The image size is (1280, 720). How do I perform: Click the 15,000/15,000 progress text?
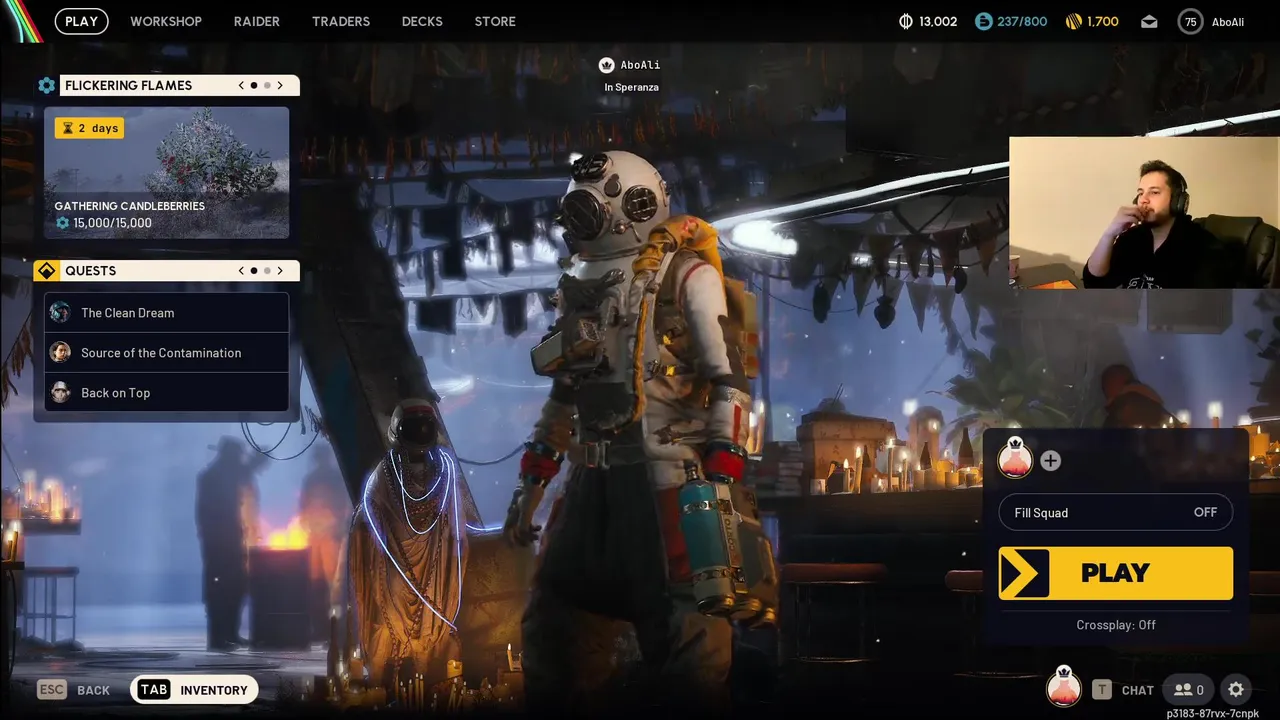click(112, 223)
